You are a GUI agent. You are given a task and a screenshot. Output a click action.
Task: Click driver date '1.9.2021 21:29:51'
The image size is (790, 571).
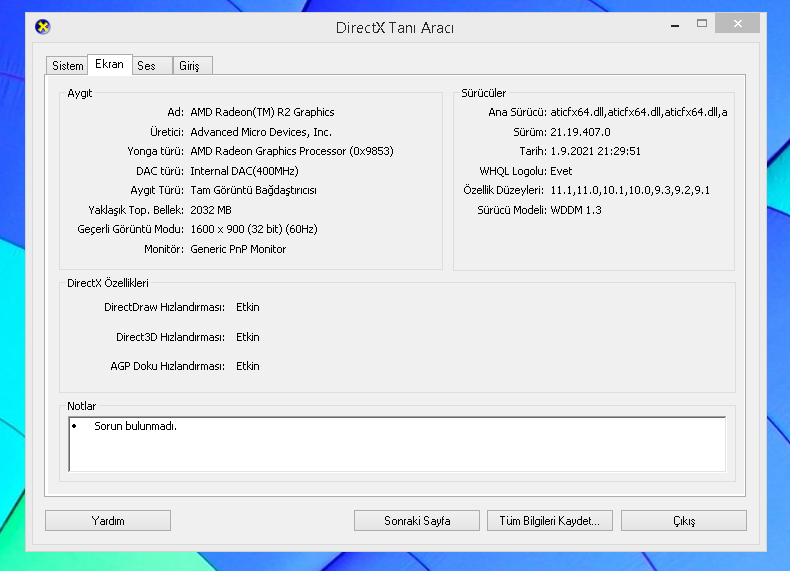coord(596,151)
